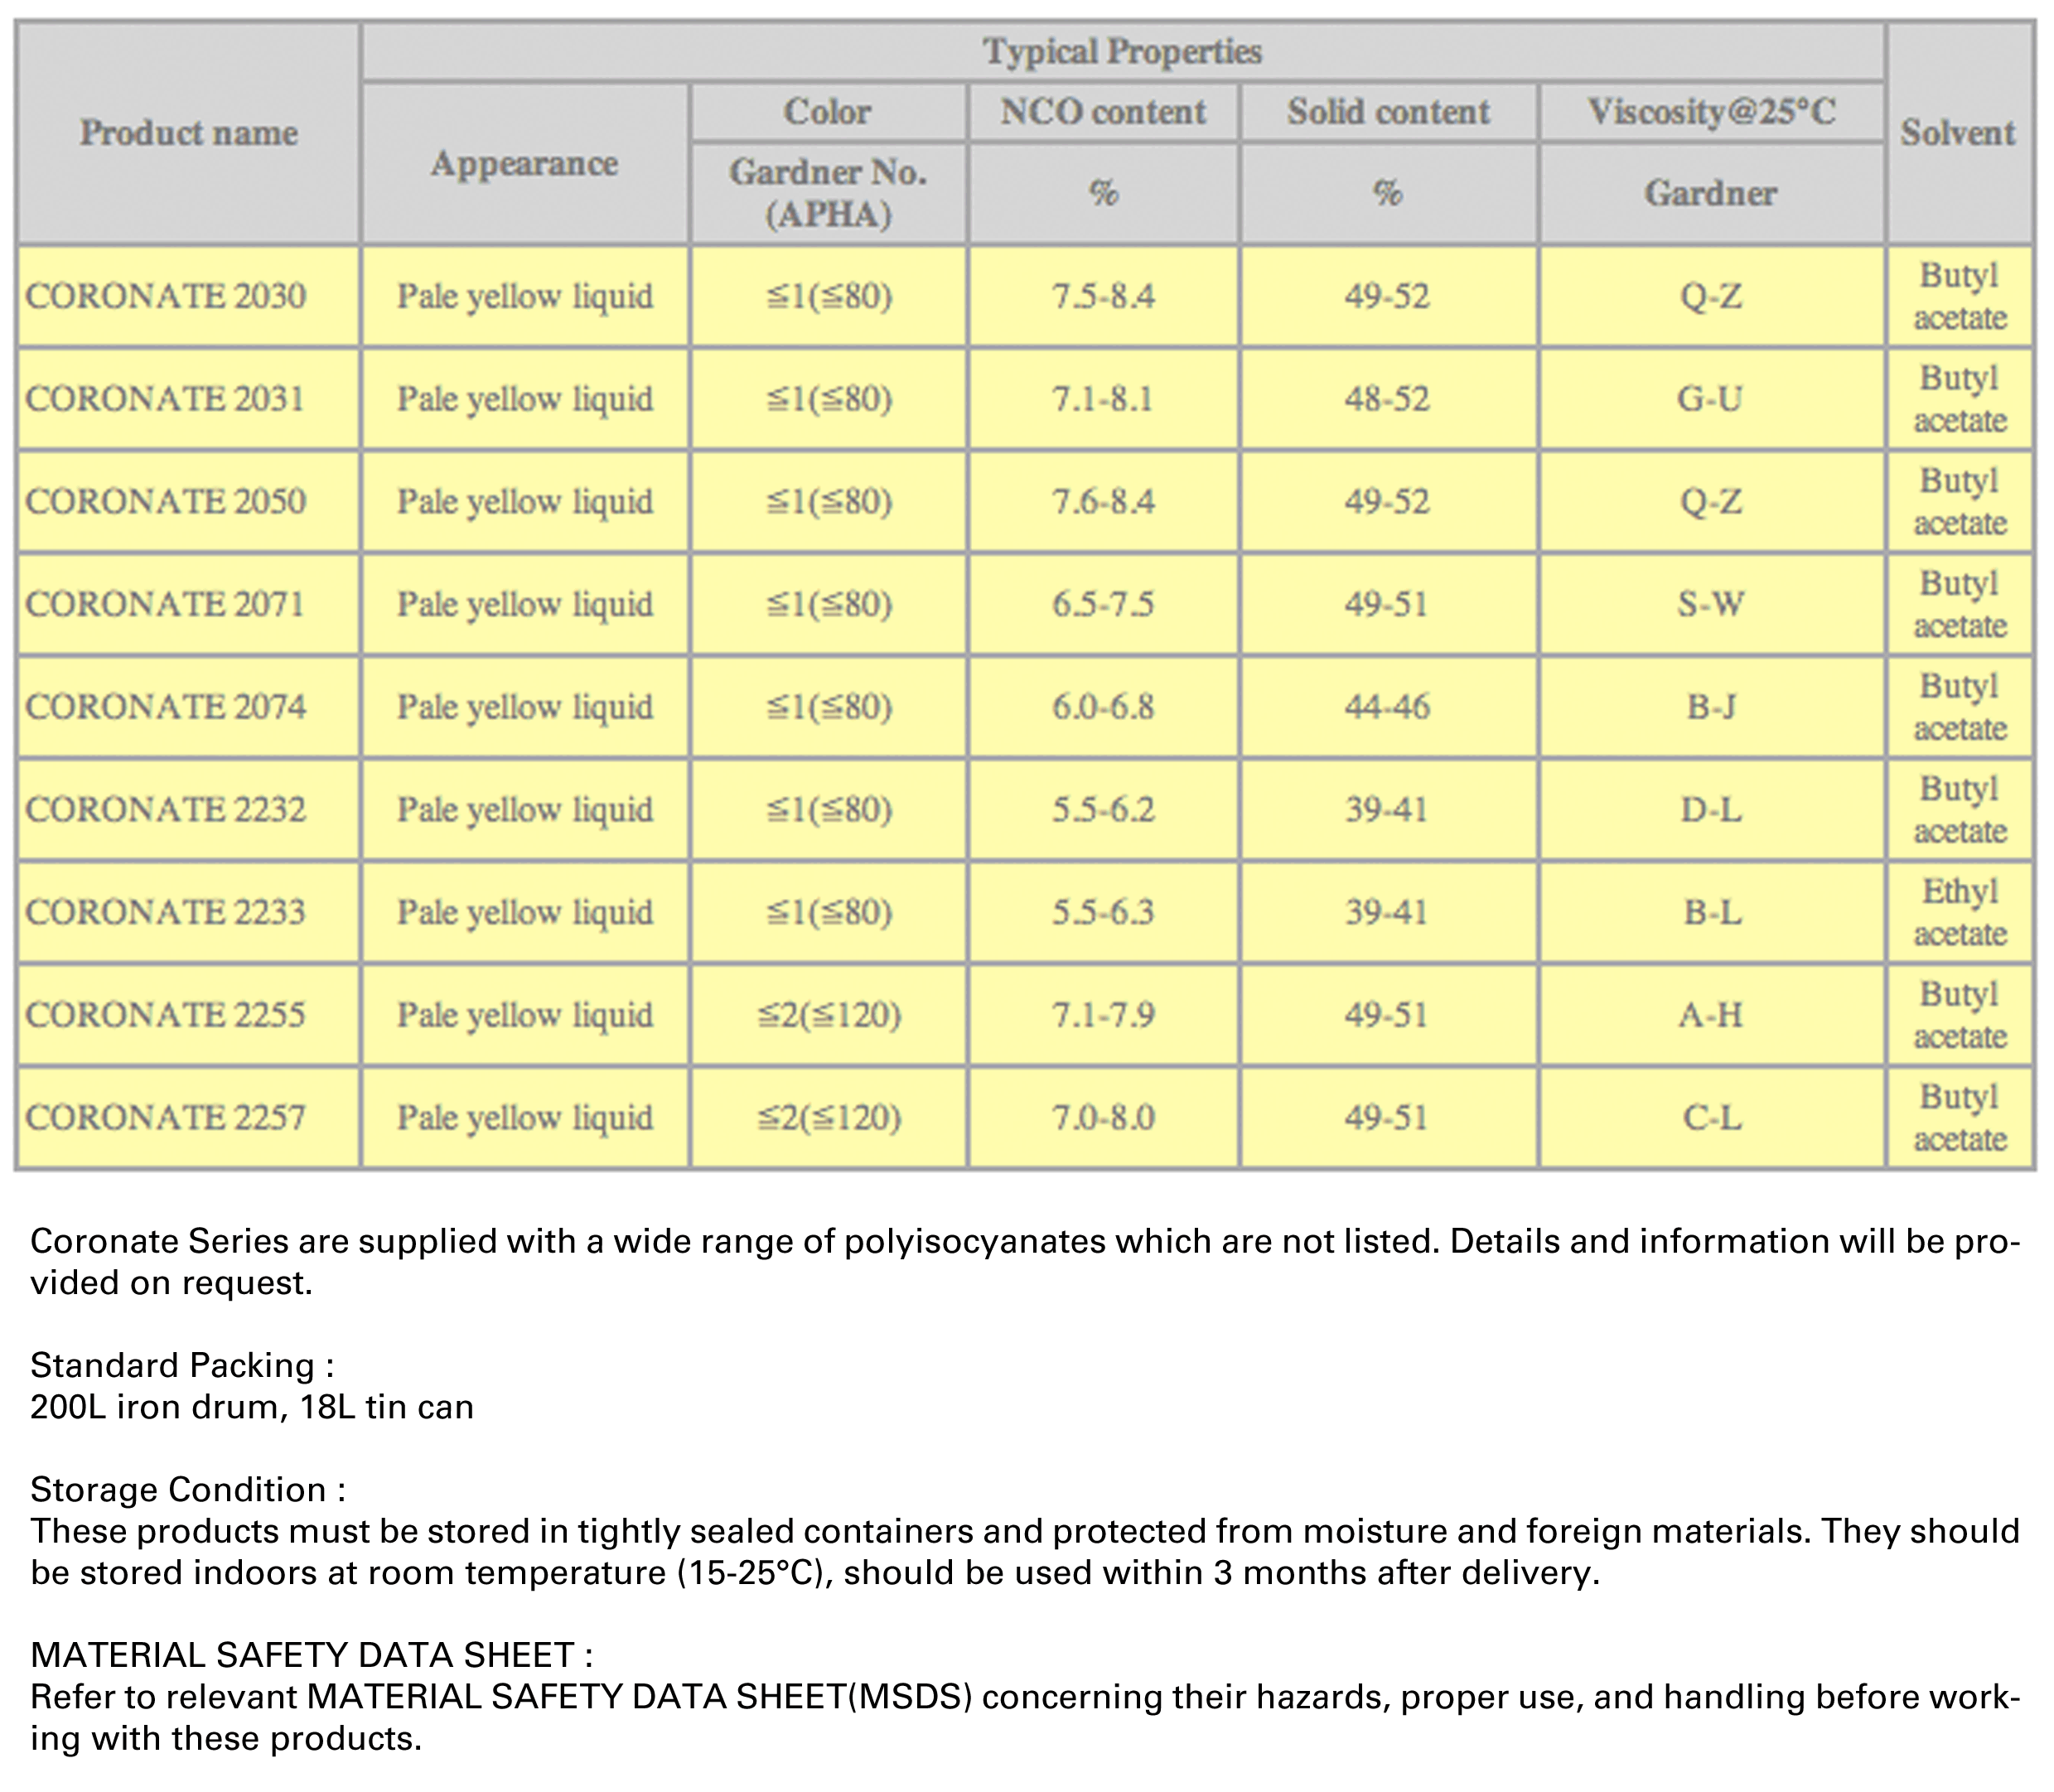This screenshot has width=2054, height=1792.
Task: Click the 'CORONATE 2255' product name cell
Action: (189, 1015)
